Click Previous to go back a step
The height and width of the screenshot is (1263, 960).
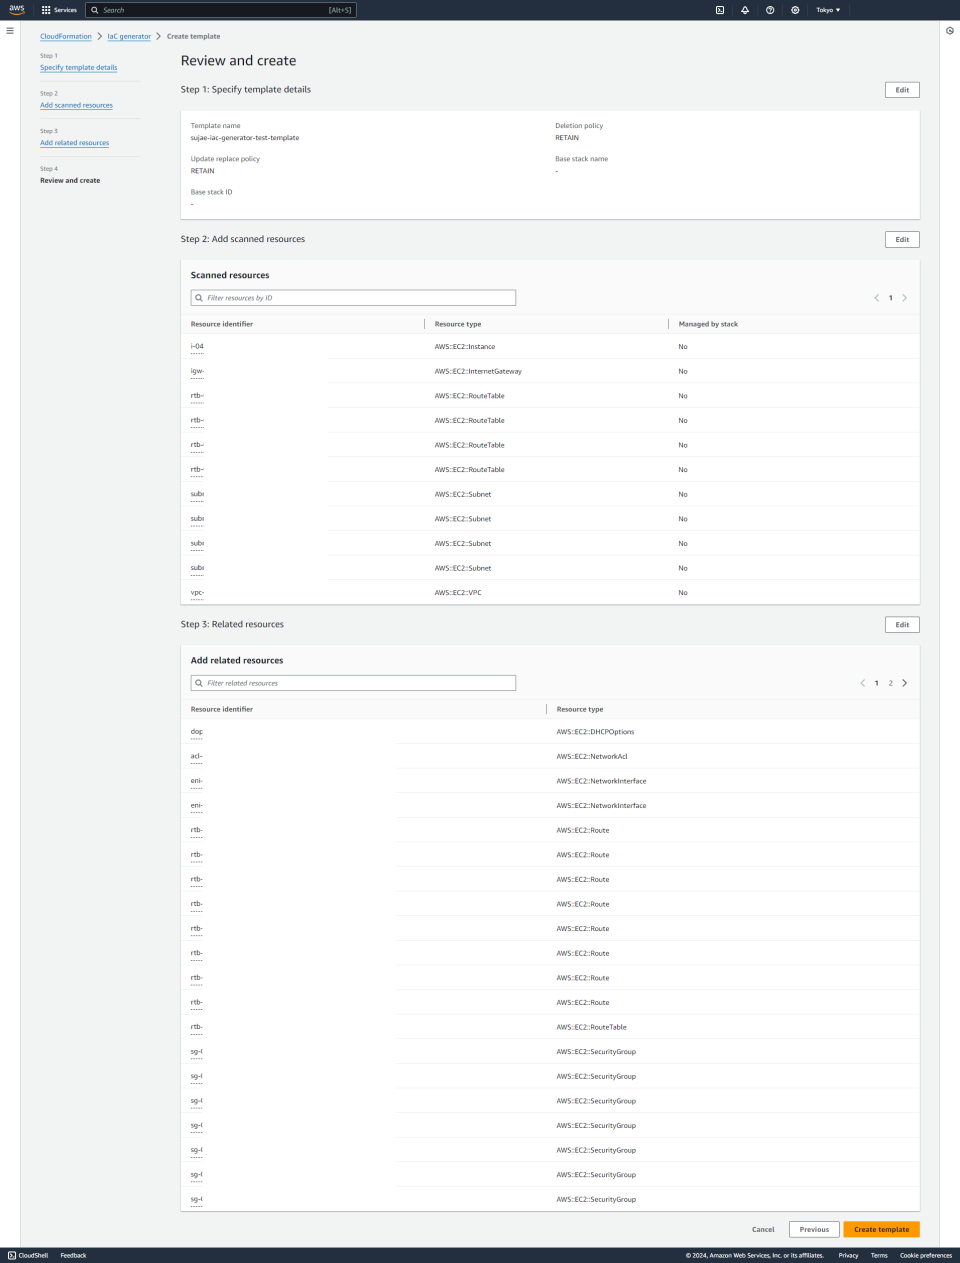[814, 1229]
